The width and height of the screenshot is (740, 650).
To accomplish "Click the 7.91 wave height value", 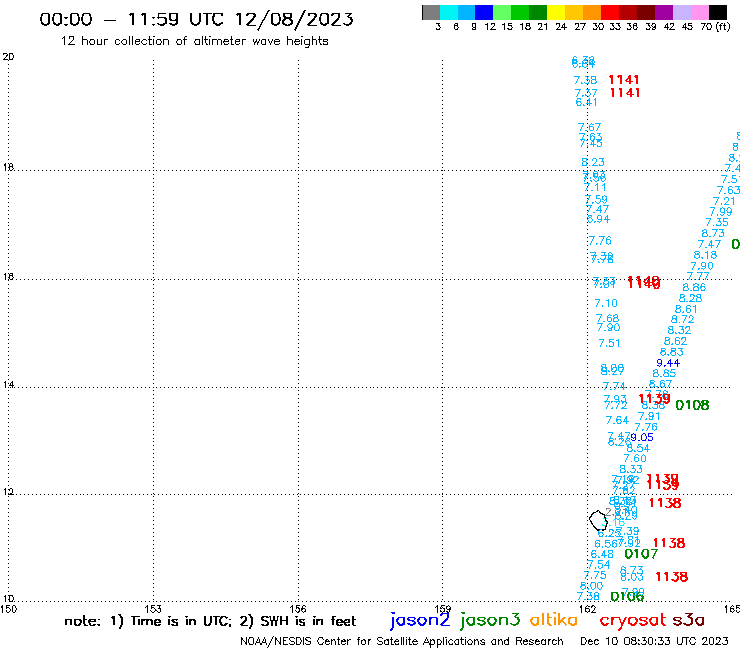I will click(x=649, y=416).
